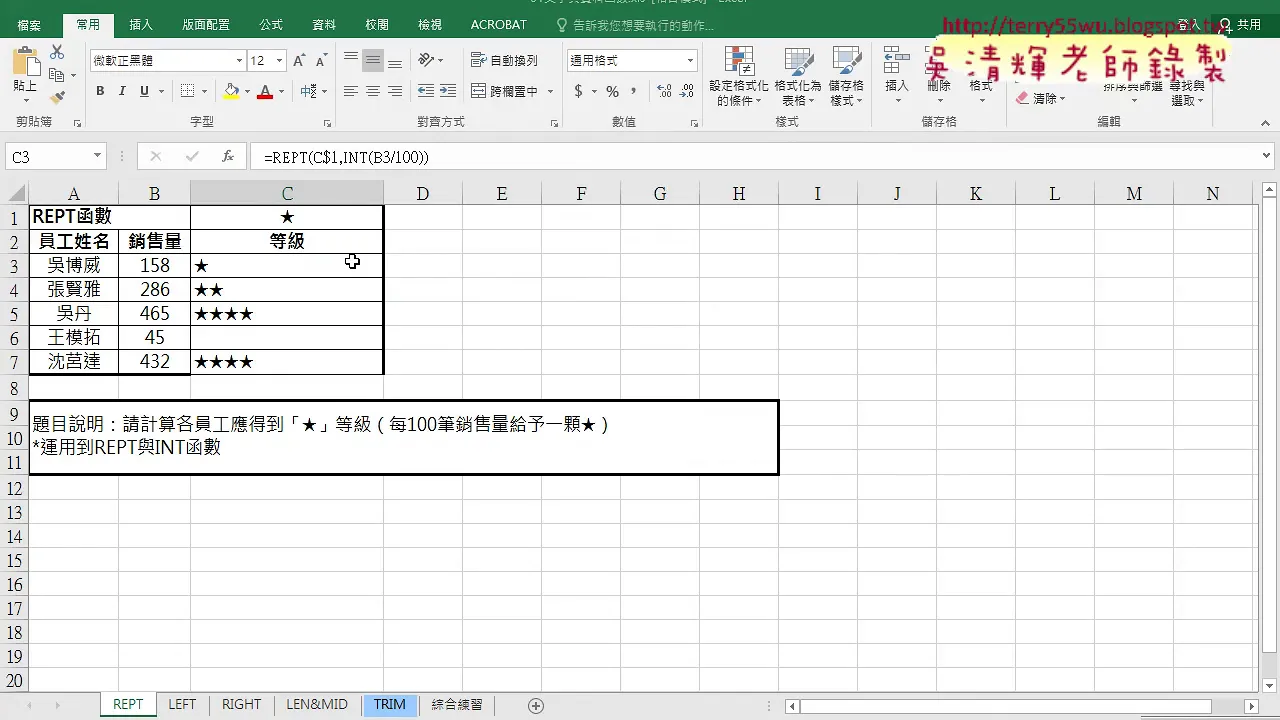Open the LEN&MID sheet tab

[x=317, y=705]
